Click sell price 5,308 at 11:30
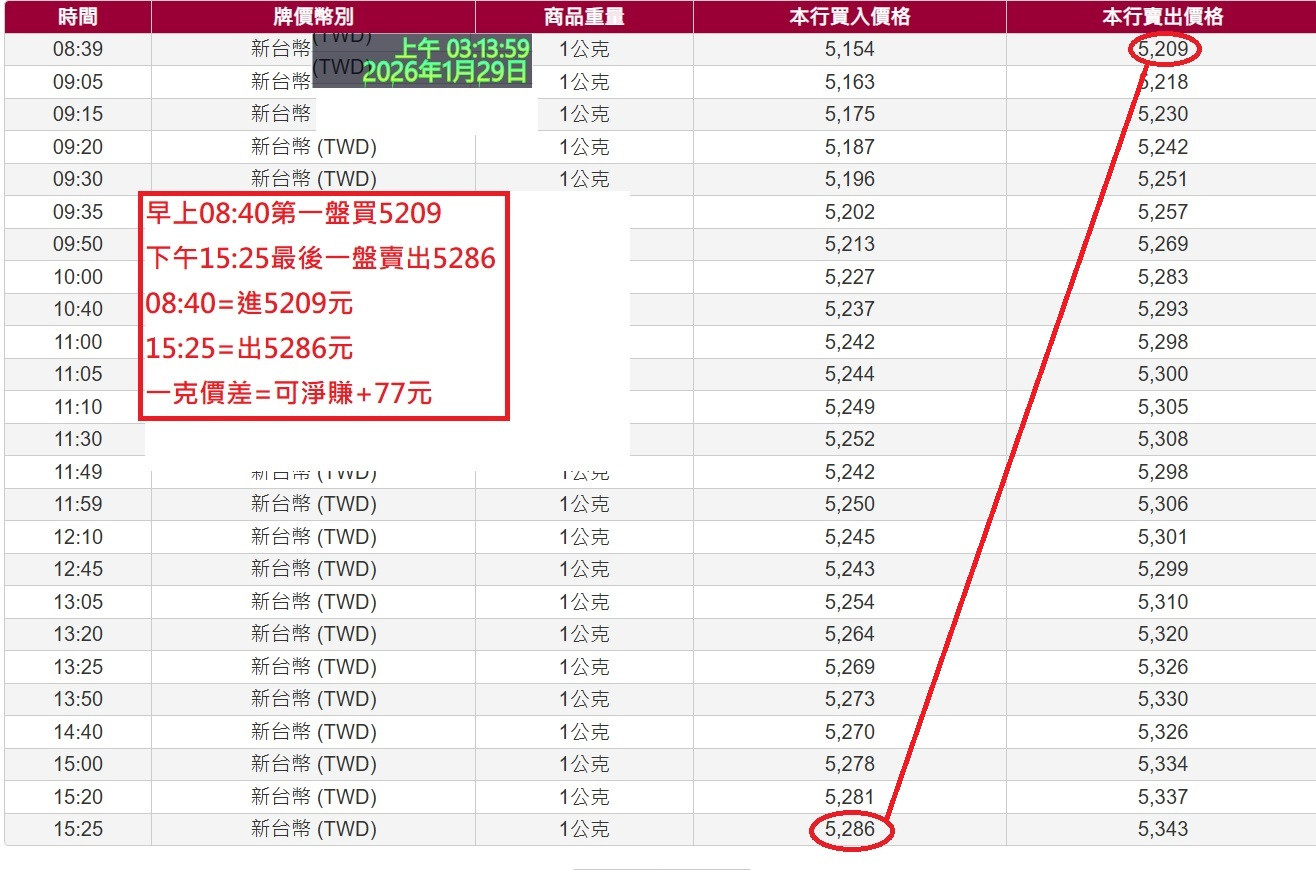1316x870 pixels. tap(1163, 439)
